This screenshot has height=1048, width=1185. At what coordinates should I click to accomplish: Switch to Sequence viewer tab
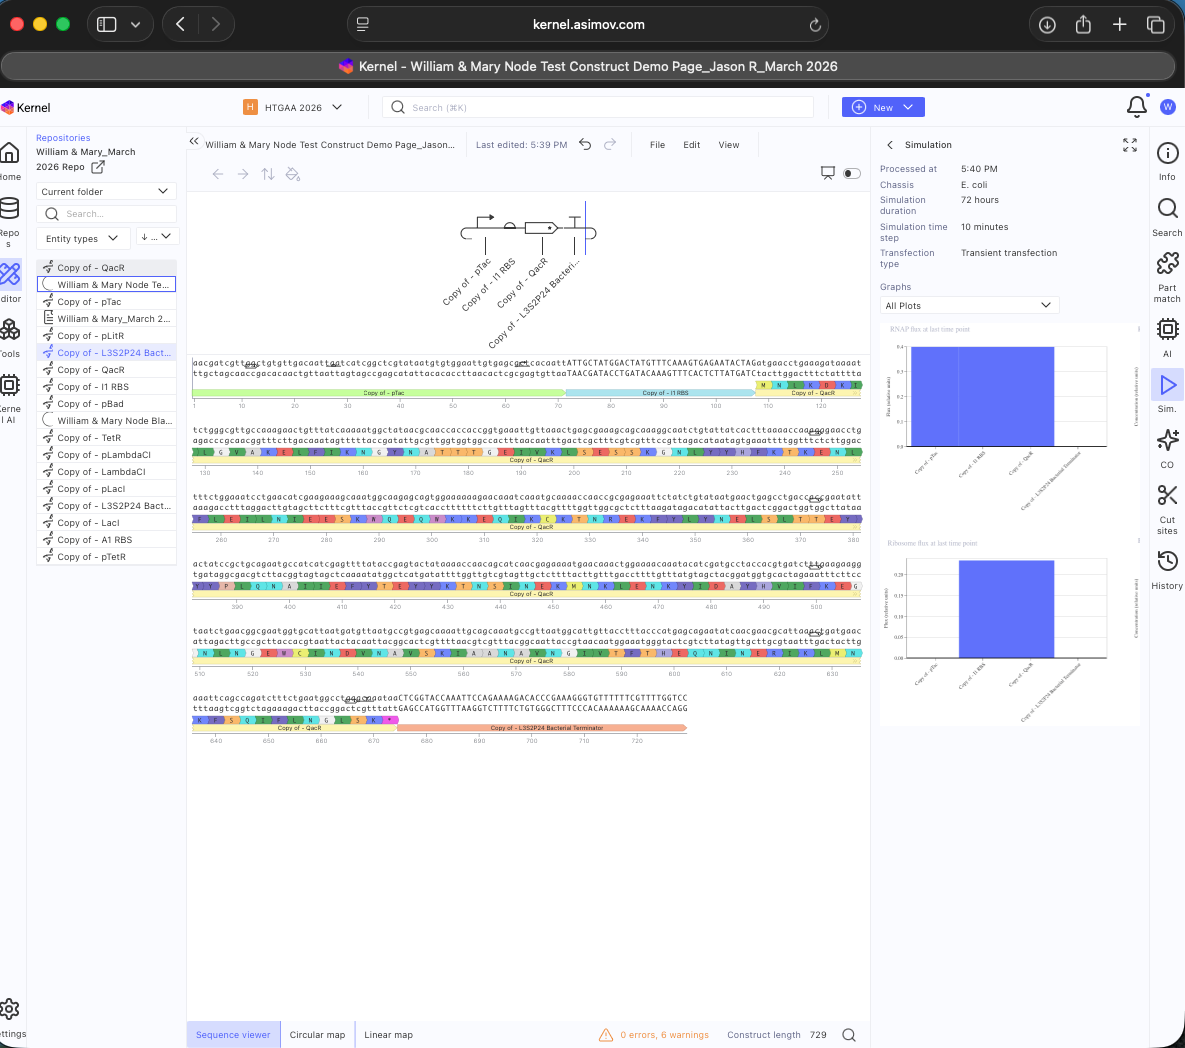(x=233, y=1035)
